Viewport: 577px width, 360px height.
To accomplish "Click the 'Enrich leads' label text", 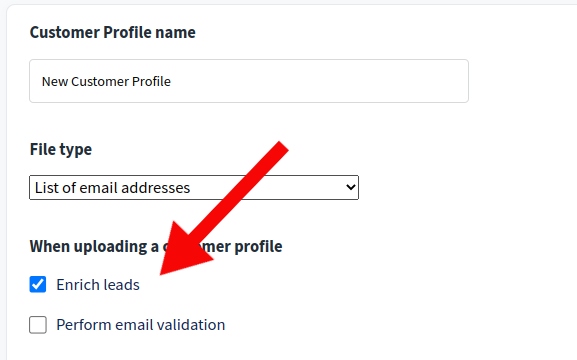I will click(x=98, y=285).
